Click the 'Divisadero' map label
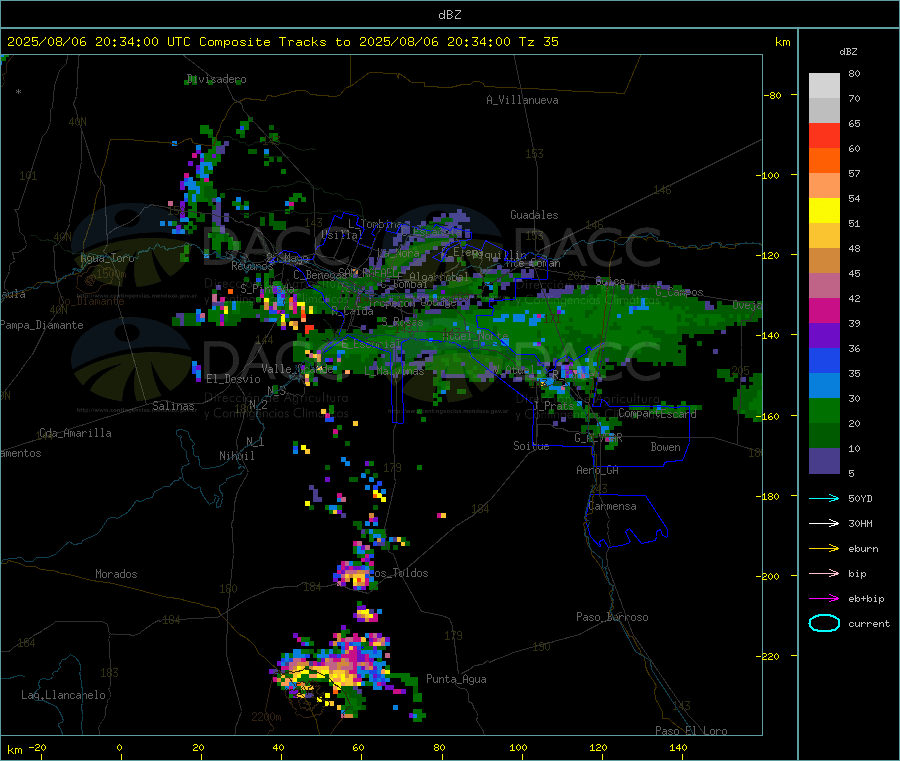Viewport: 900px width, 761px height. pyautogui.click(x=217, y=79)
